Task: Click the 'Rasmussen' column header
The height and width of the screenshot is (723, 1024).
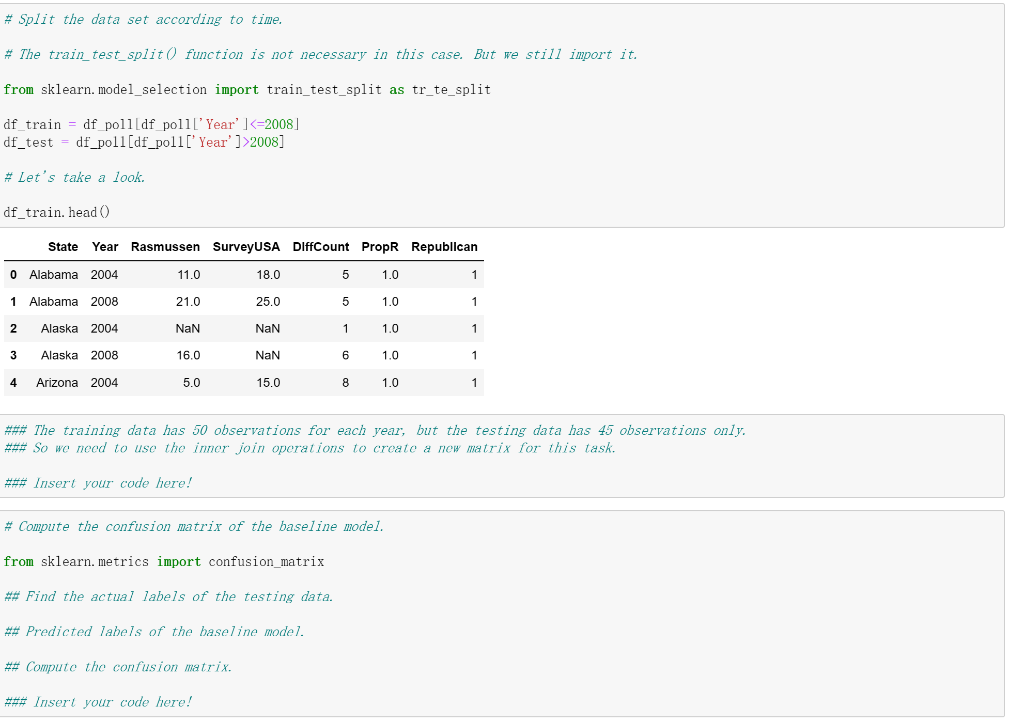Action: pyautogui.click(x=165, y=246)
